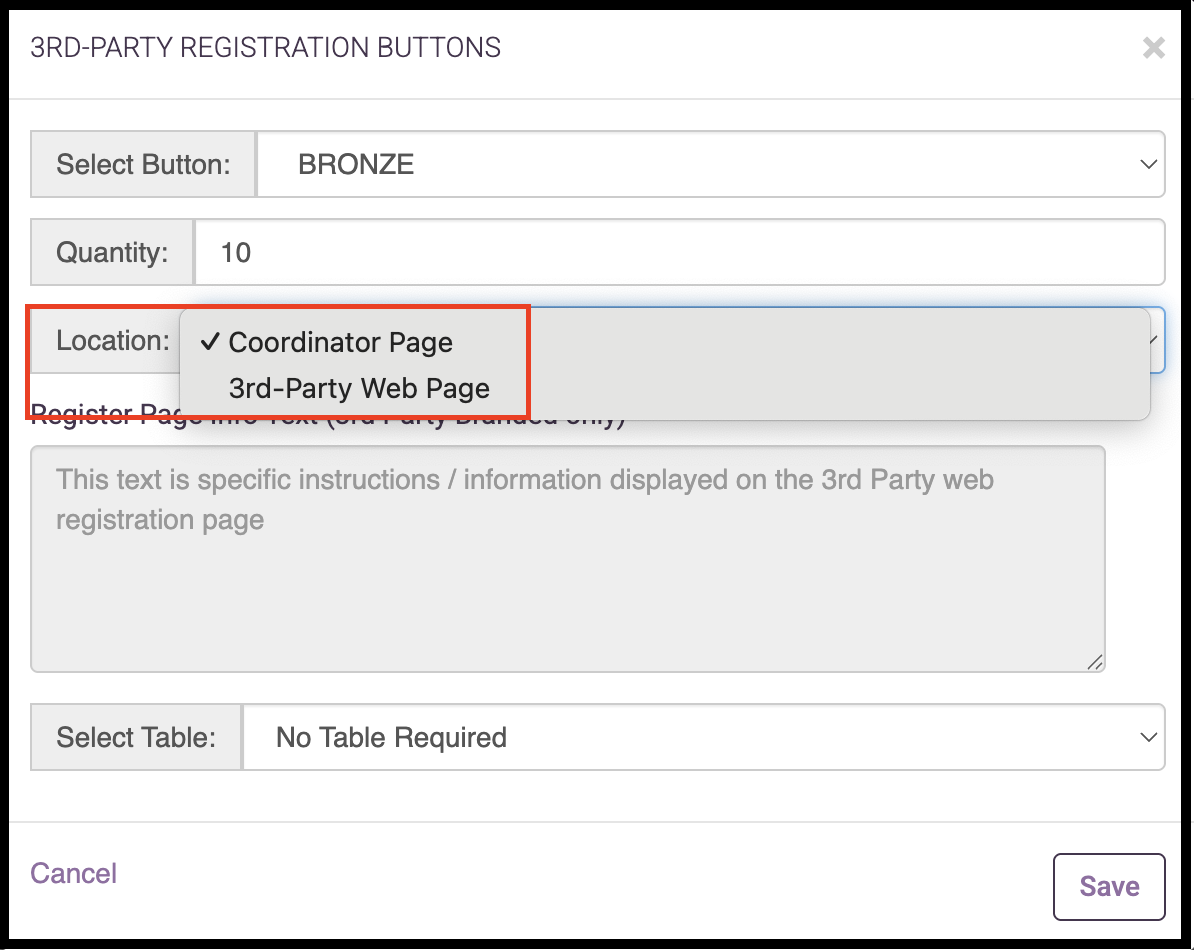This screenshot has height=950, width=1194.
Task: Click the Select Table label
Action: (136, 737)
